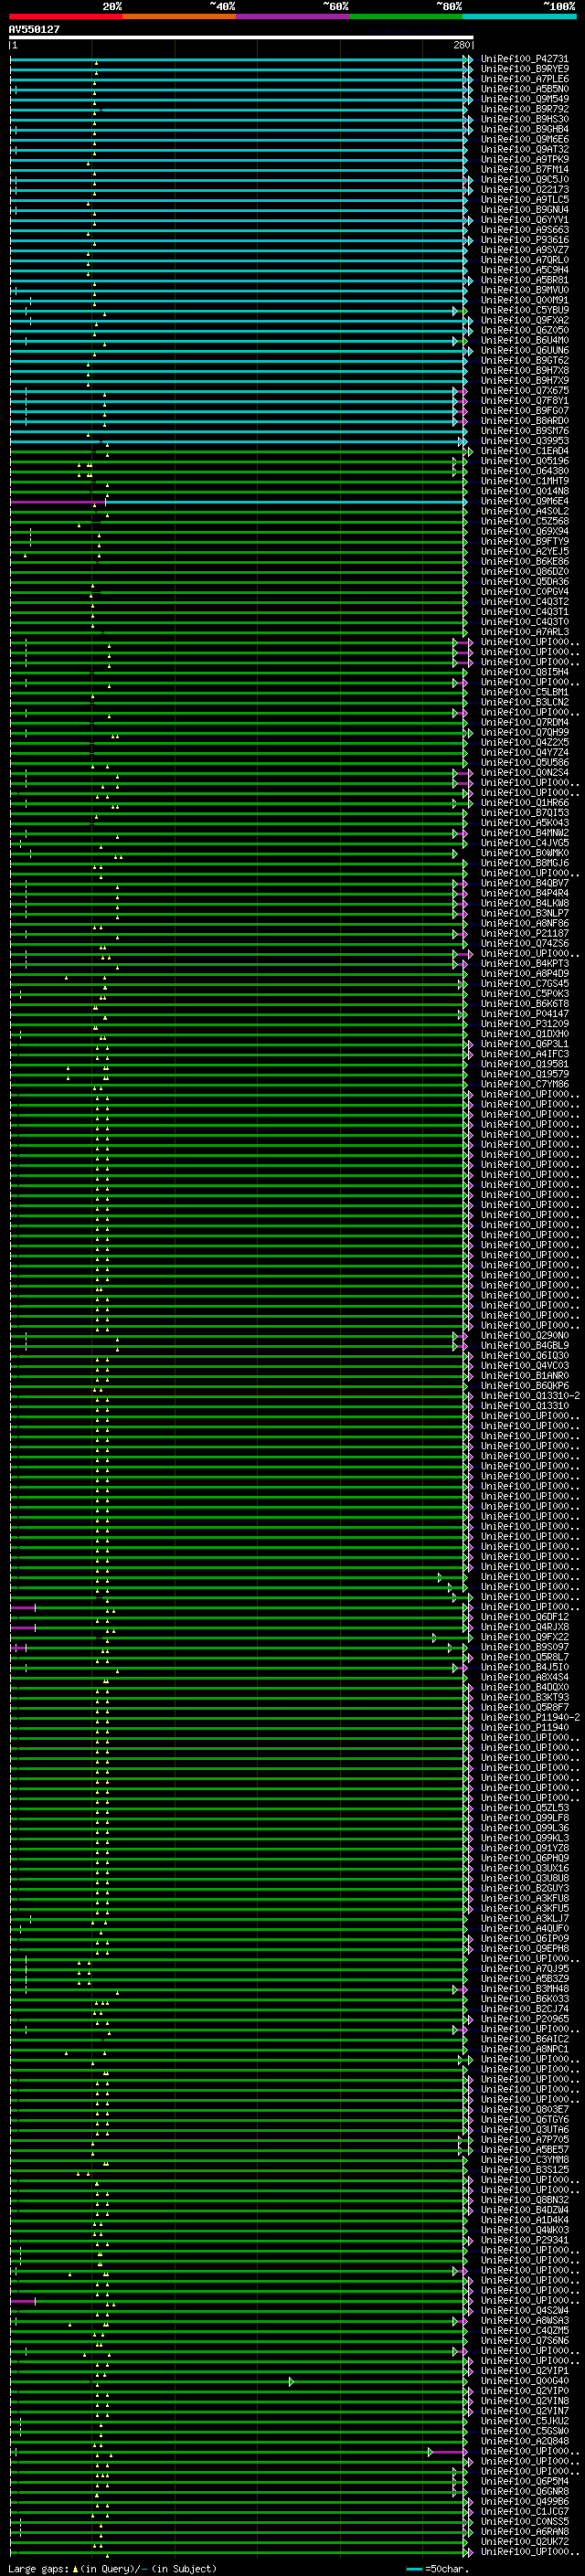Select hit label UniRef100_Q7QH99
This screenshot has height=2576, width=585.
(x=524, y=732)
